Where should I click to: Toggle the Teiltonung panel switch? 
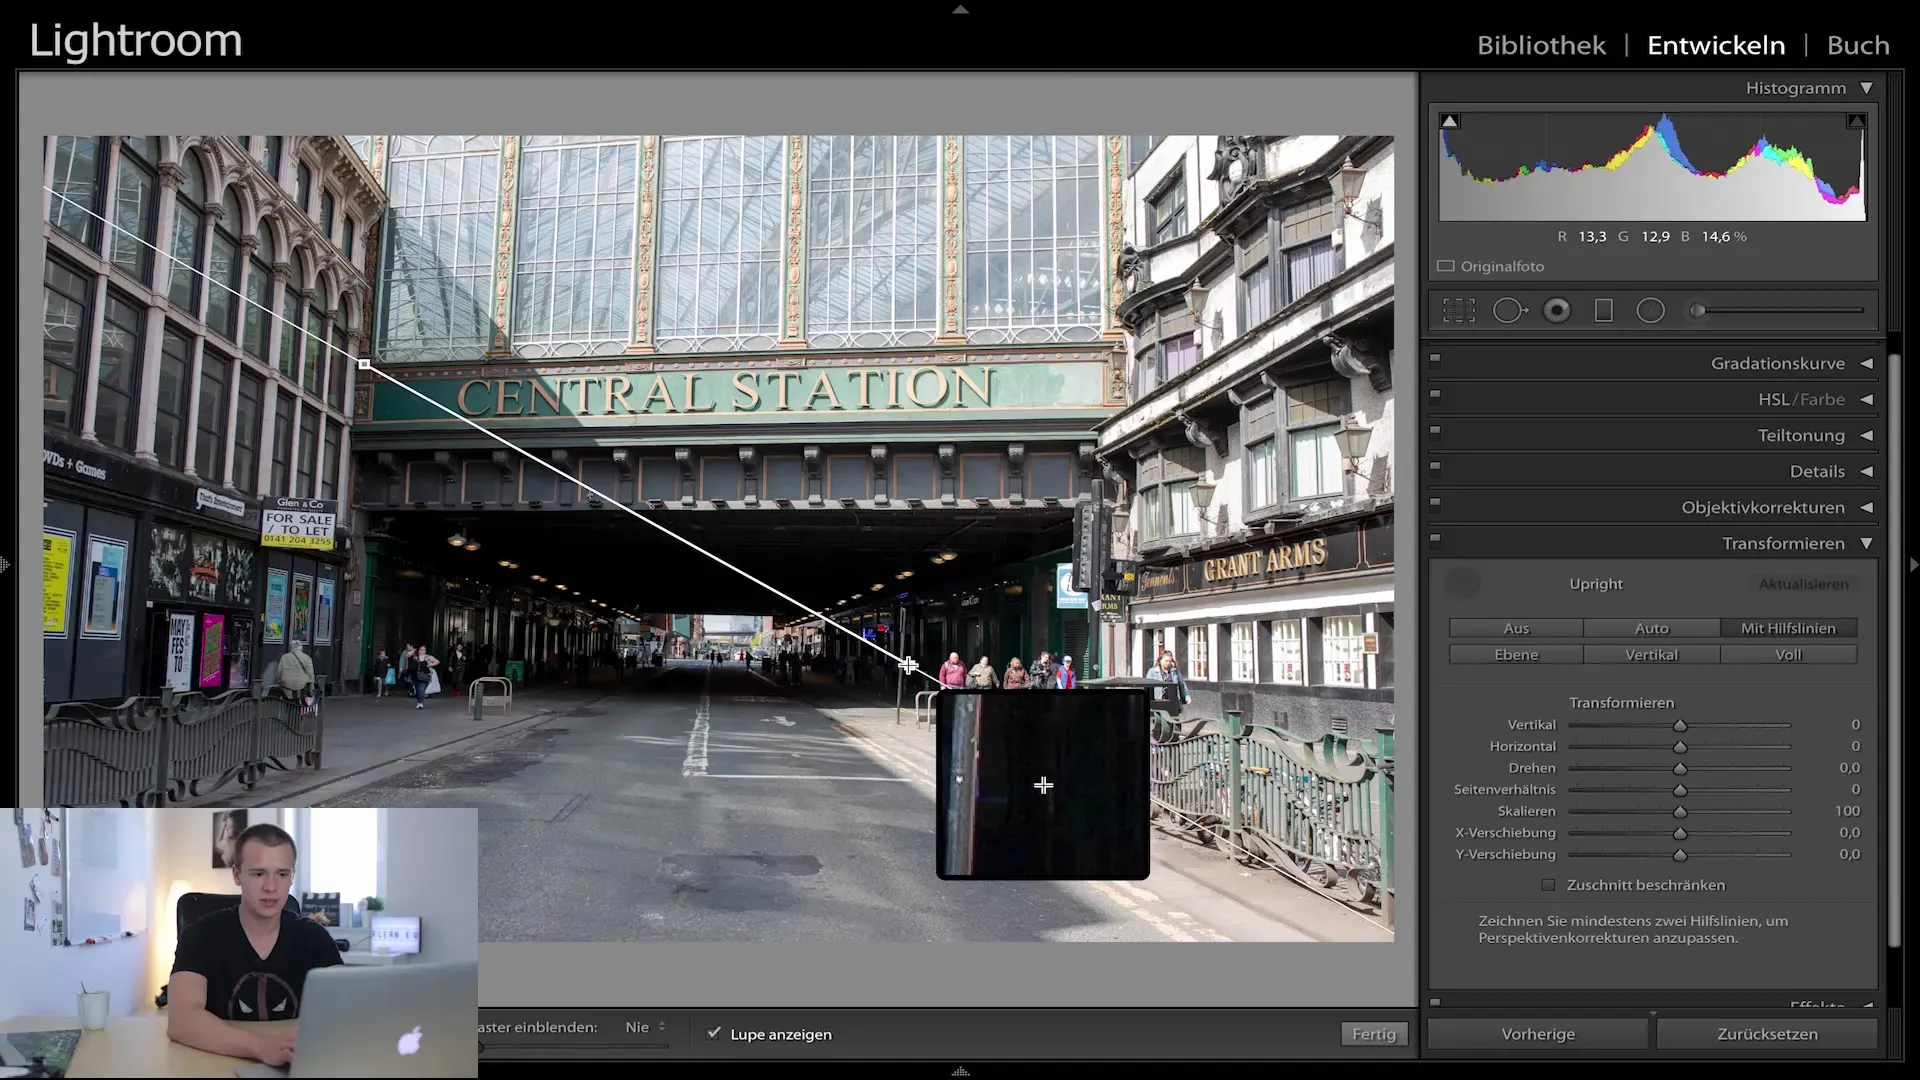pyautogui.click(x=1435, y=431)
